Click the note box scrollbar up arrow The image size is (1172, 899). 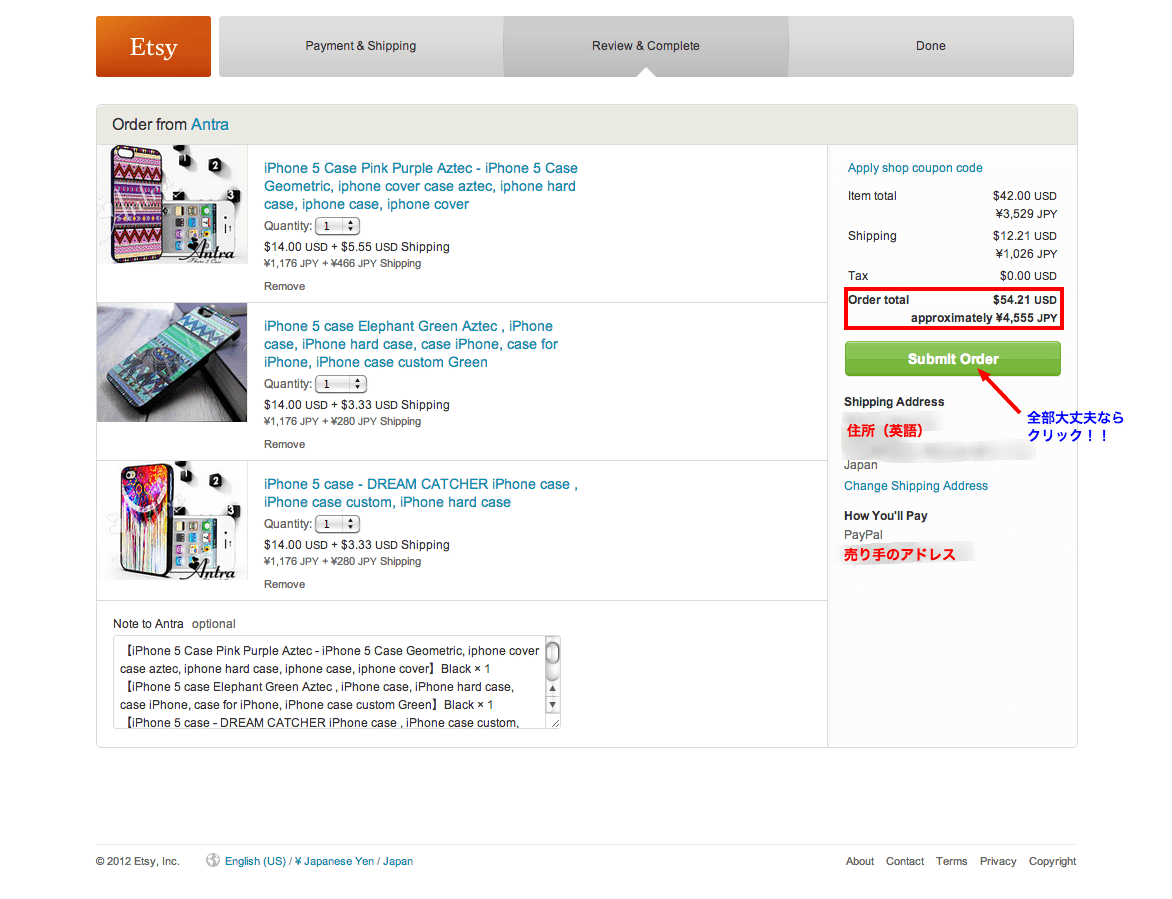[552, 688]
